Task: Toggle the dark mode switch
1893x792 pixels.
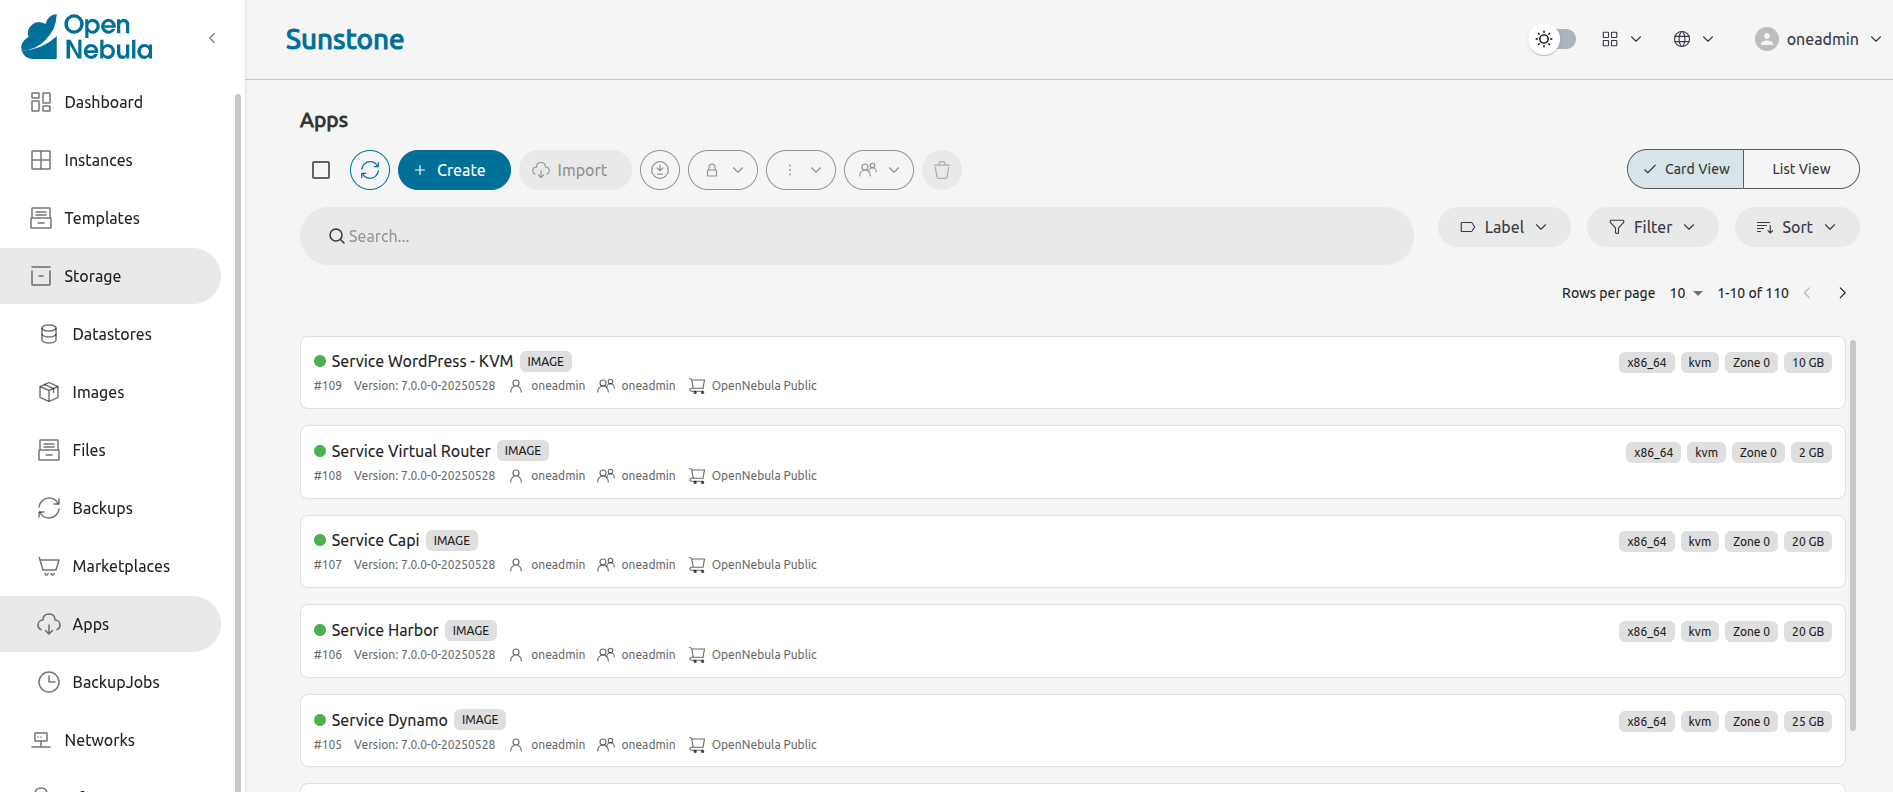Action: pos(1554,39)
